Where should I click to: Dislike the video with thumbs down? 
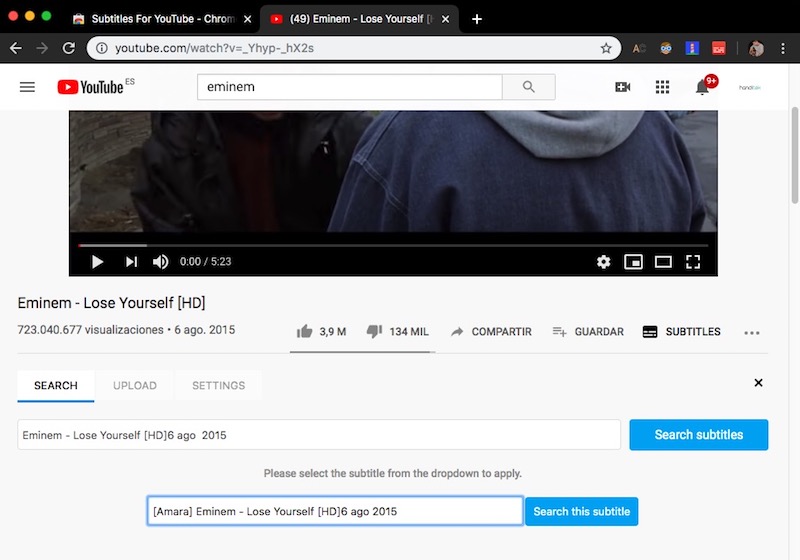[x=374, y=332]
